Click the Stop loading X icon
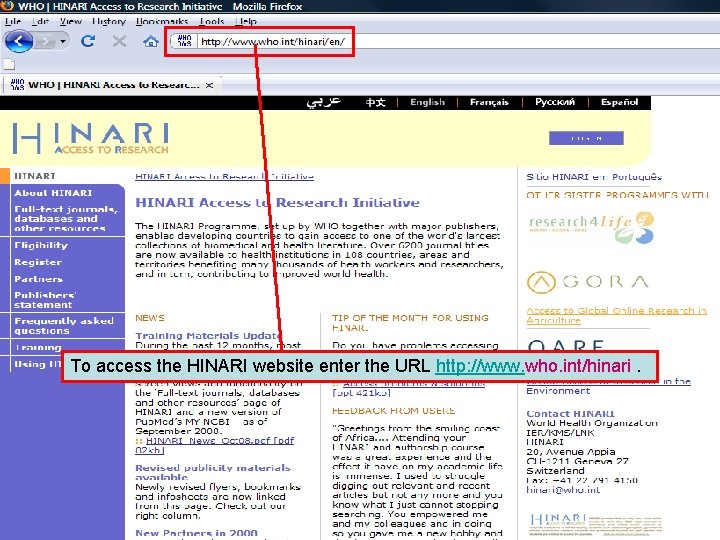Screen dimensions: 720x540 pyautogui.click(x=119, y=41)
